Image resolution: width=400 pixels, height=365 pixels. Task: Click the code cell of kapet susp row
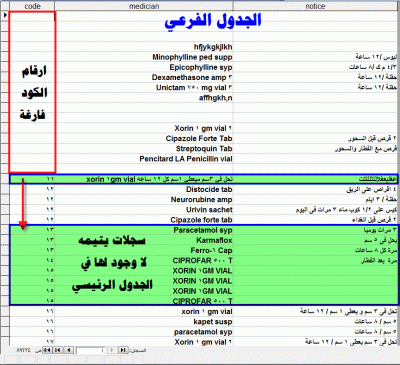click(x=32, y=322)
